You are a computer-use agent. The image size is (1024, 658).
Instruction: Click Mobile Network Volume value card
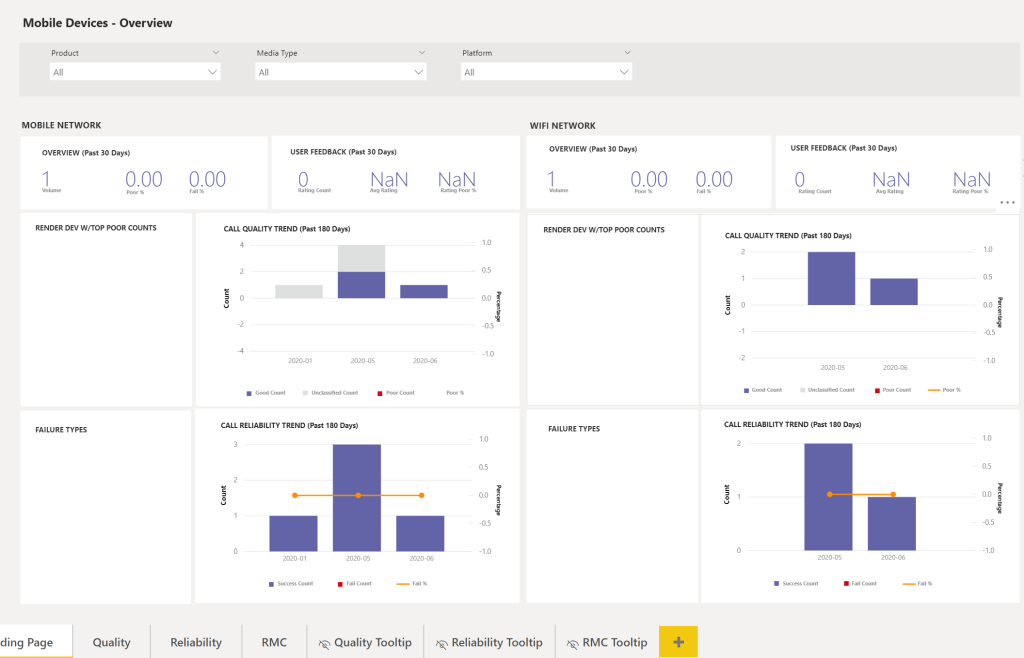tap(47, 180)
